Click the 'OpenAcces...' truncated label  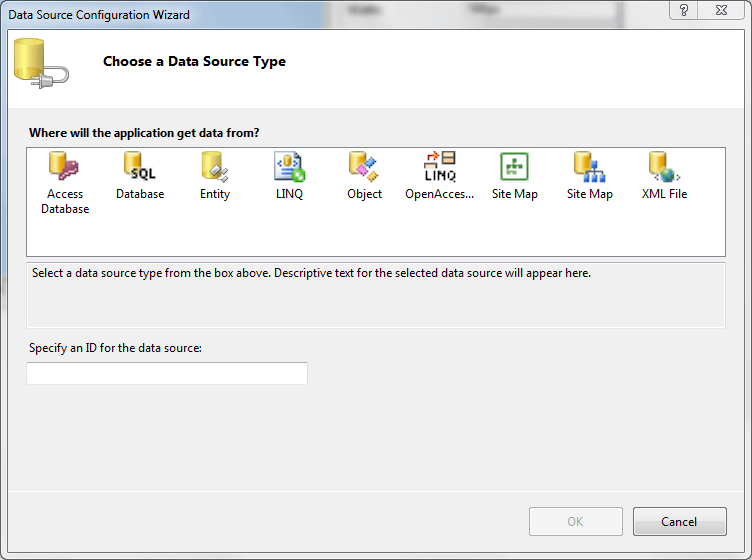coord(439,194)
